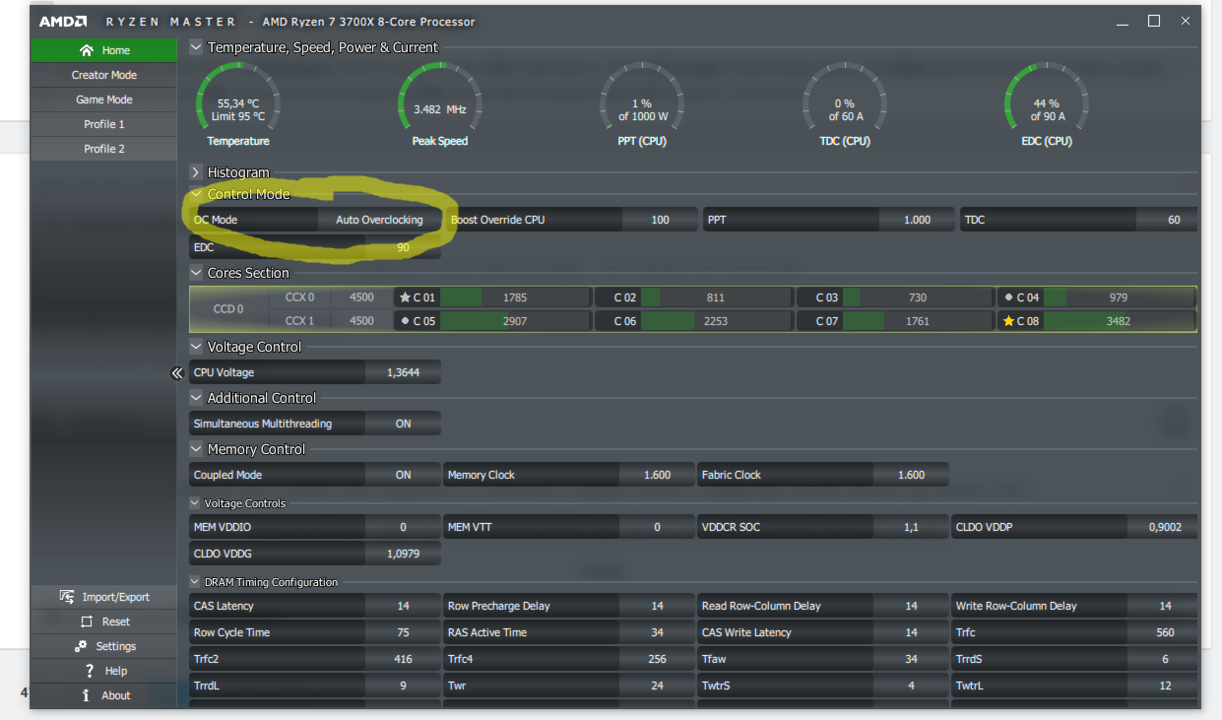Click Boost Override CPU value 100
The image size is (1222, 720).
tap(660, 220)
